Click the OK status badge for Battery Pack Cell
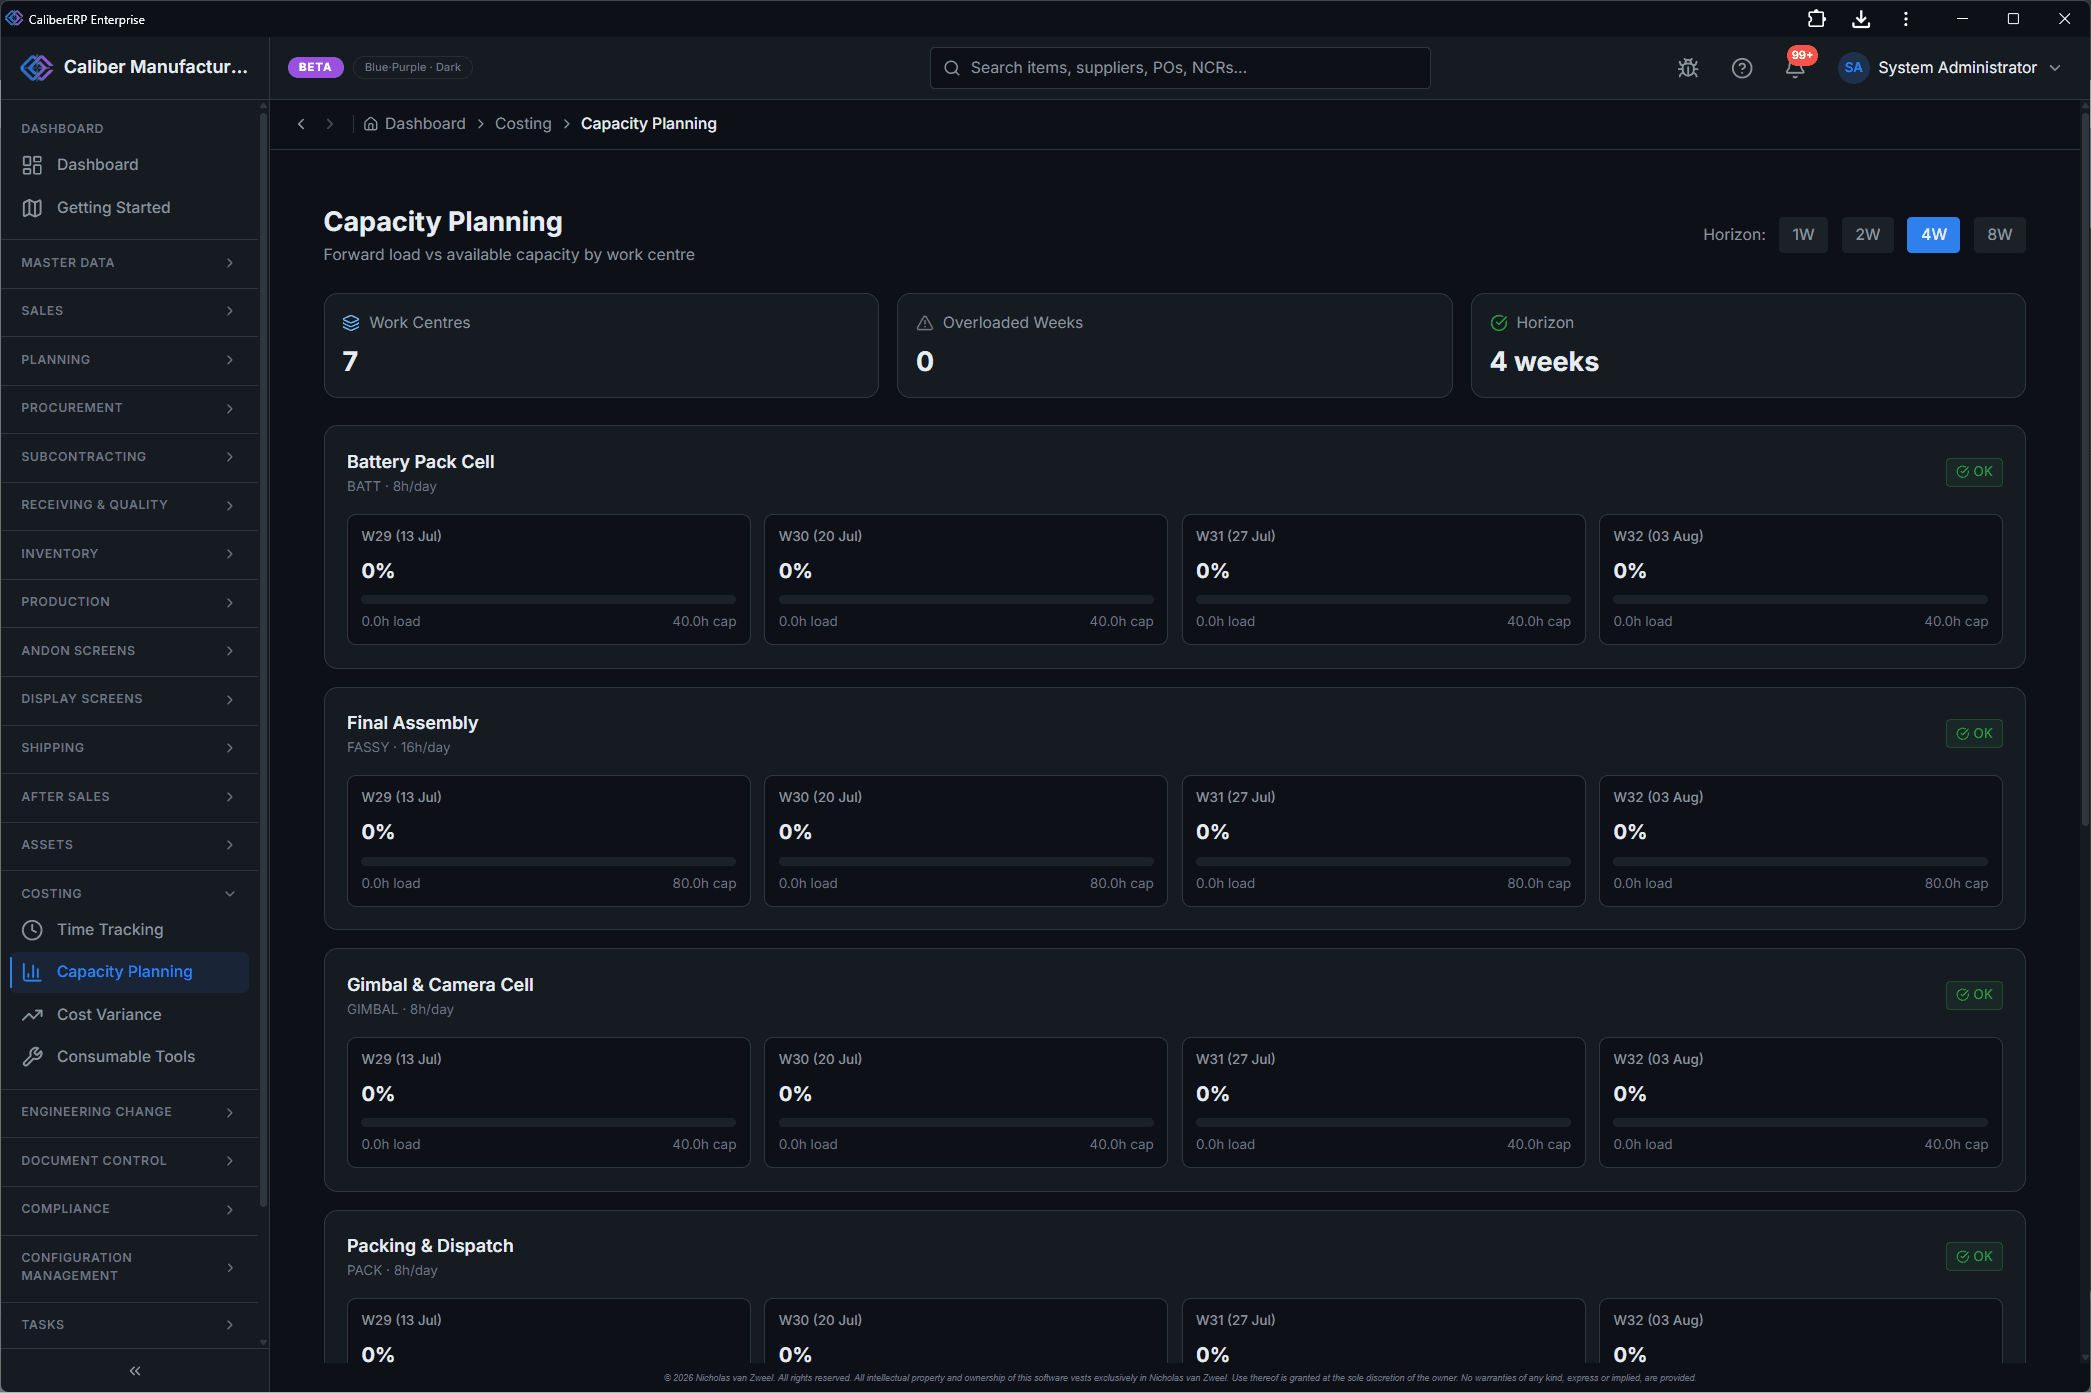This screenshot has width=2091, height=1393. 1974,472
